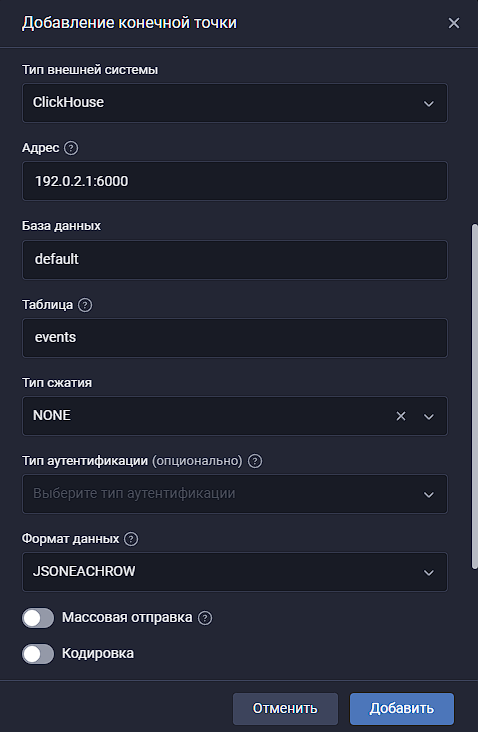Click the help icon next to Адрес
This screenshot has height=732, width=478.
(70, 148)
